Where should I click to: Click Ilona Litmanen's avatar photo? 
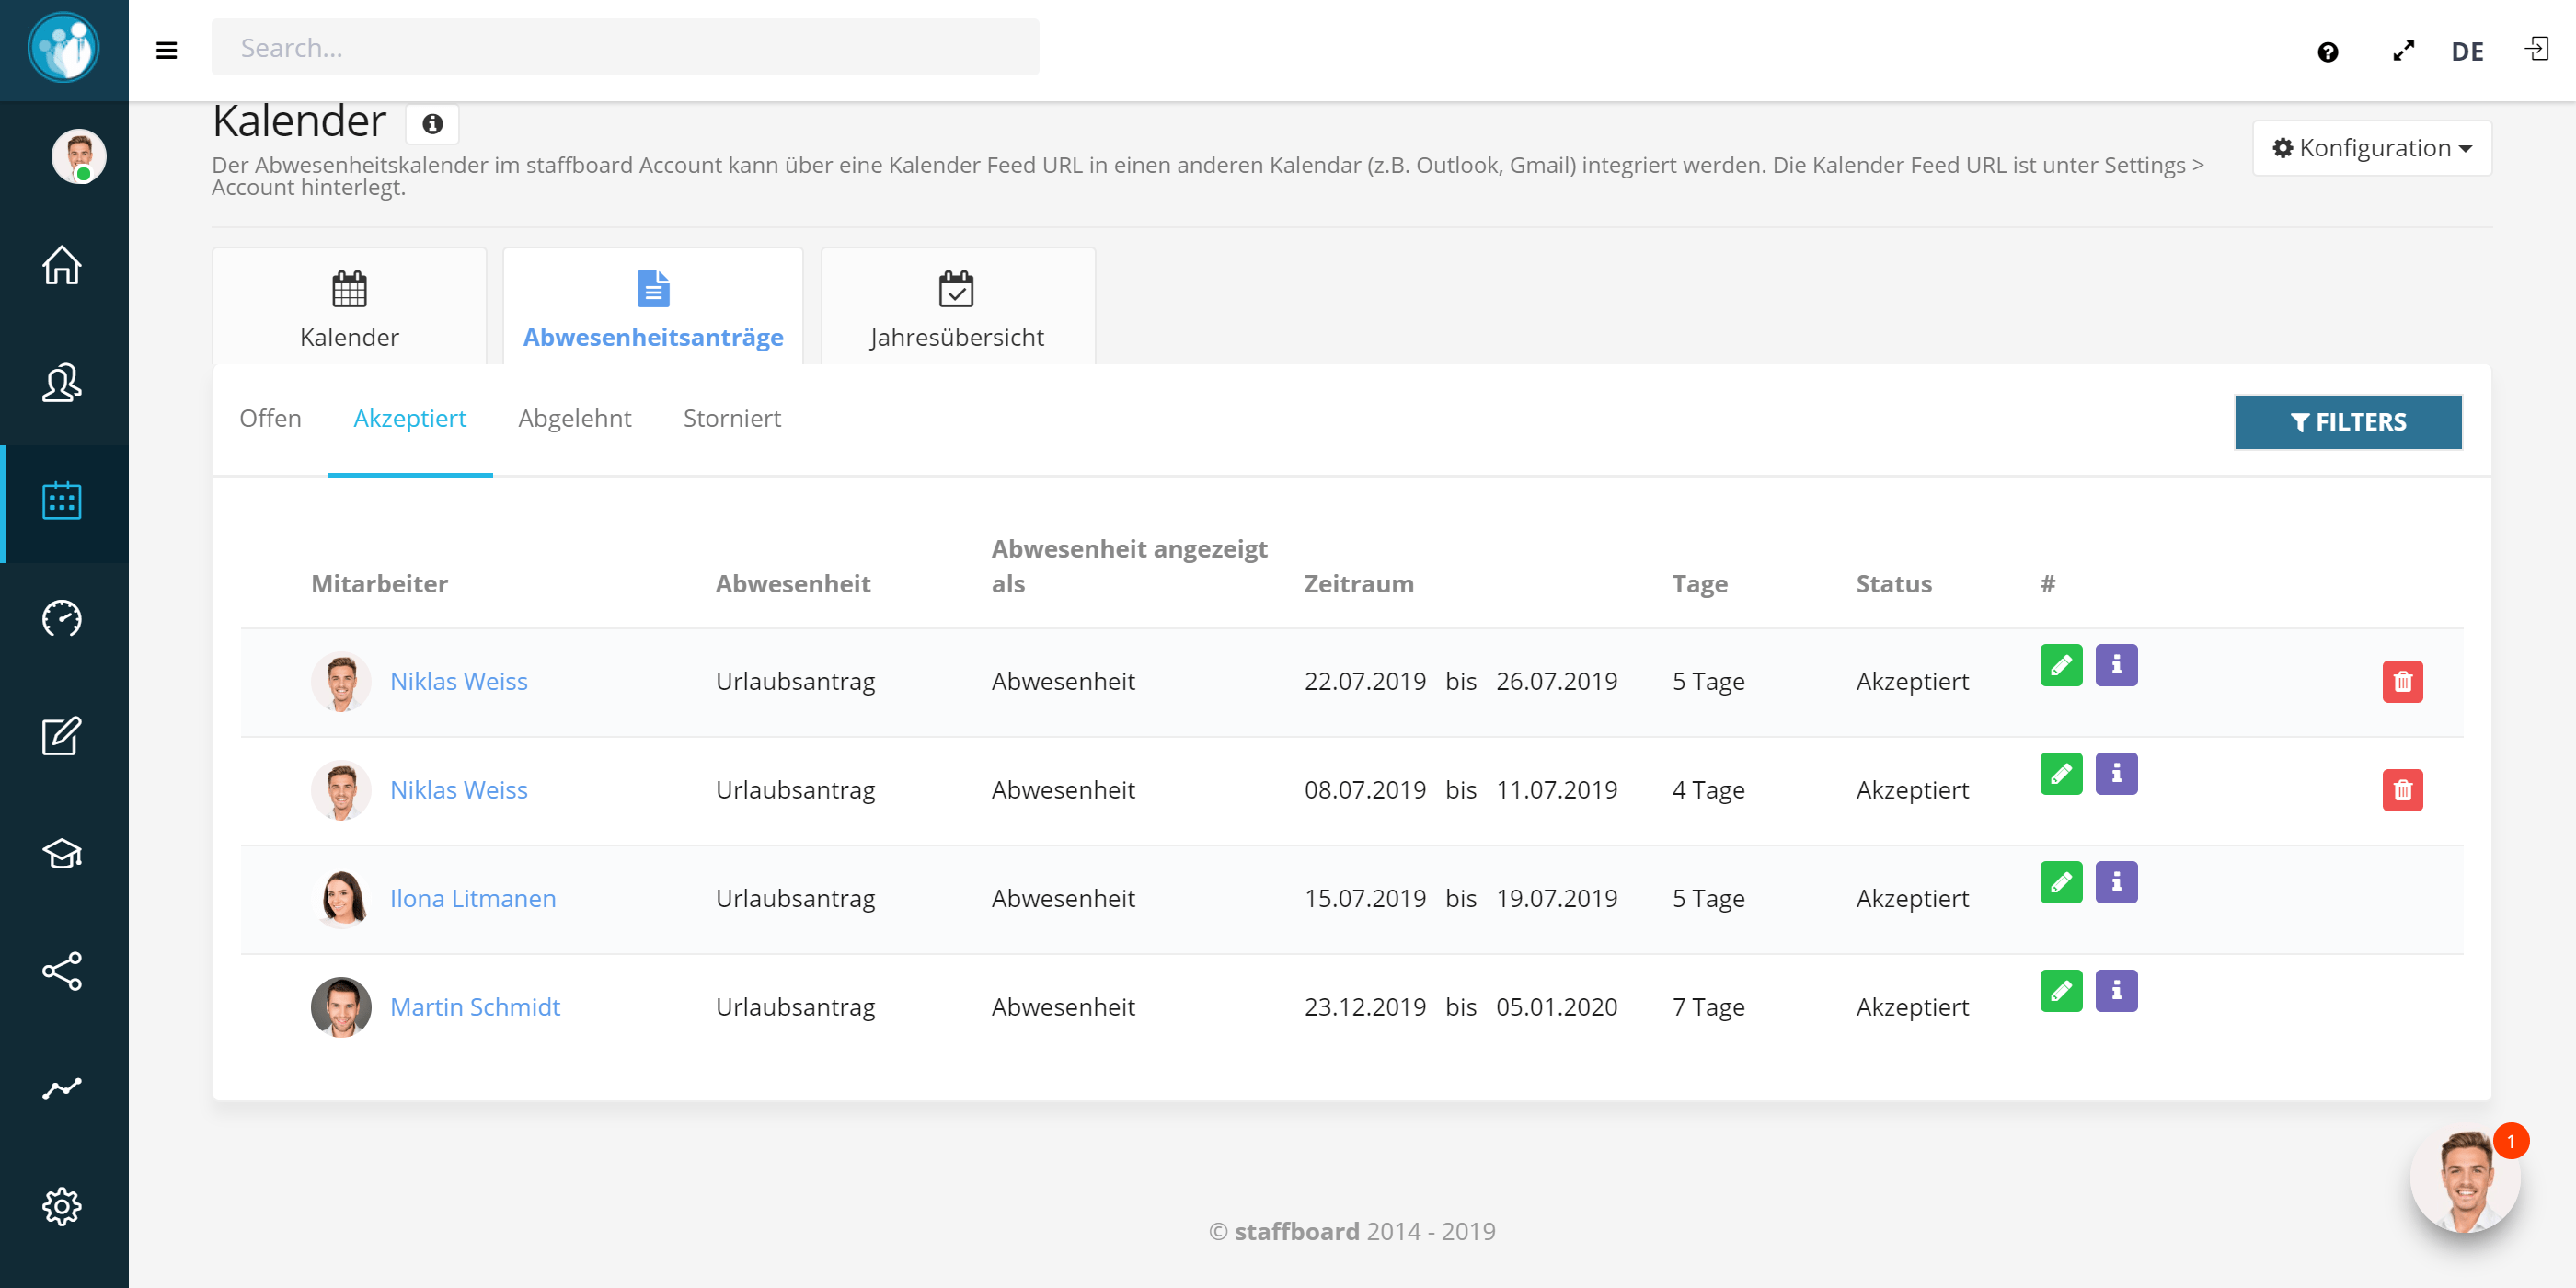click(x=341, y=898)
